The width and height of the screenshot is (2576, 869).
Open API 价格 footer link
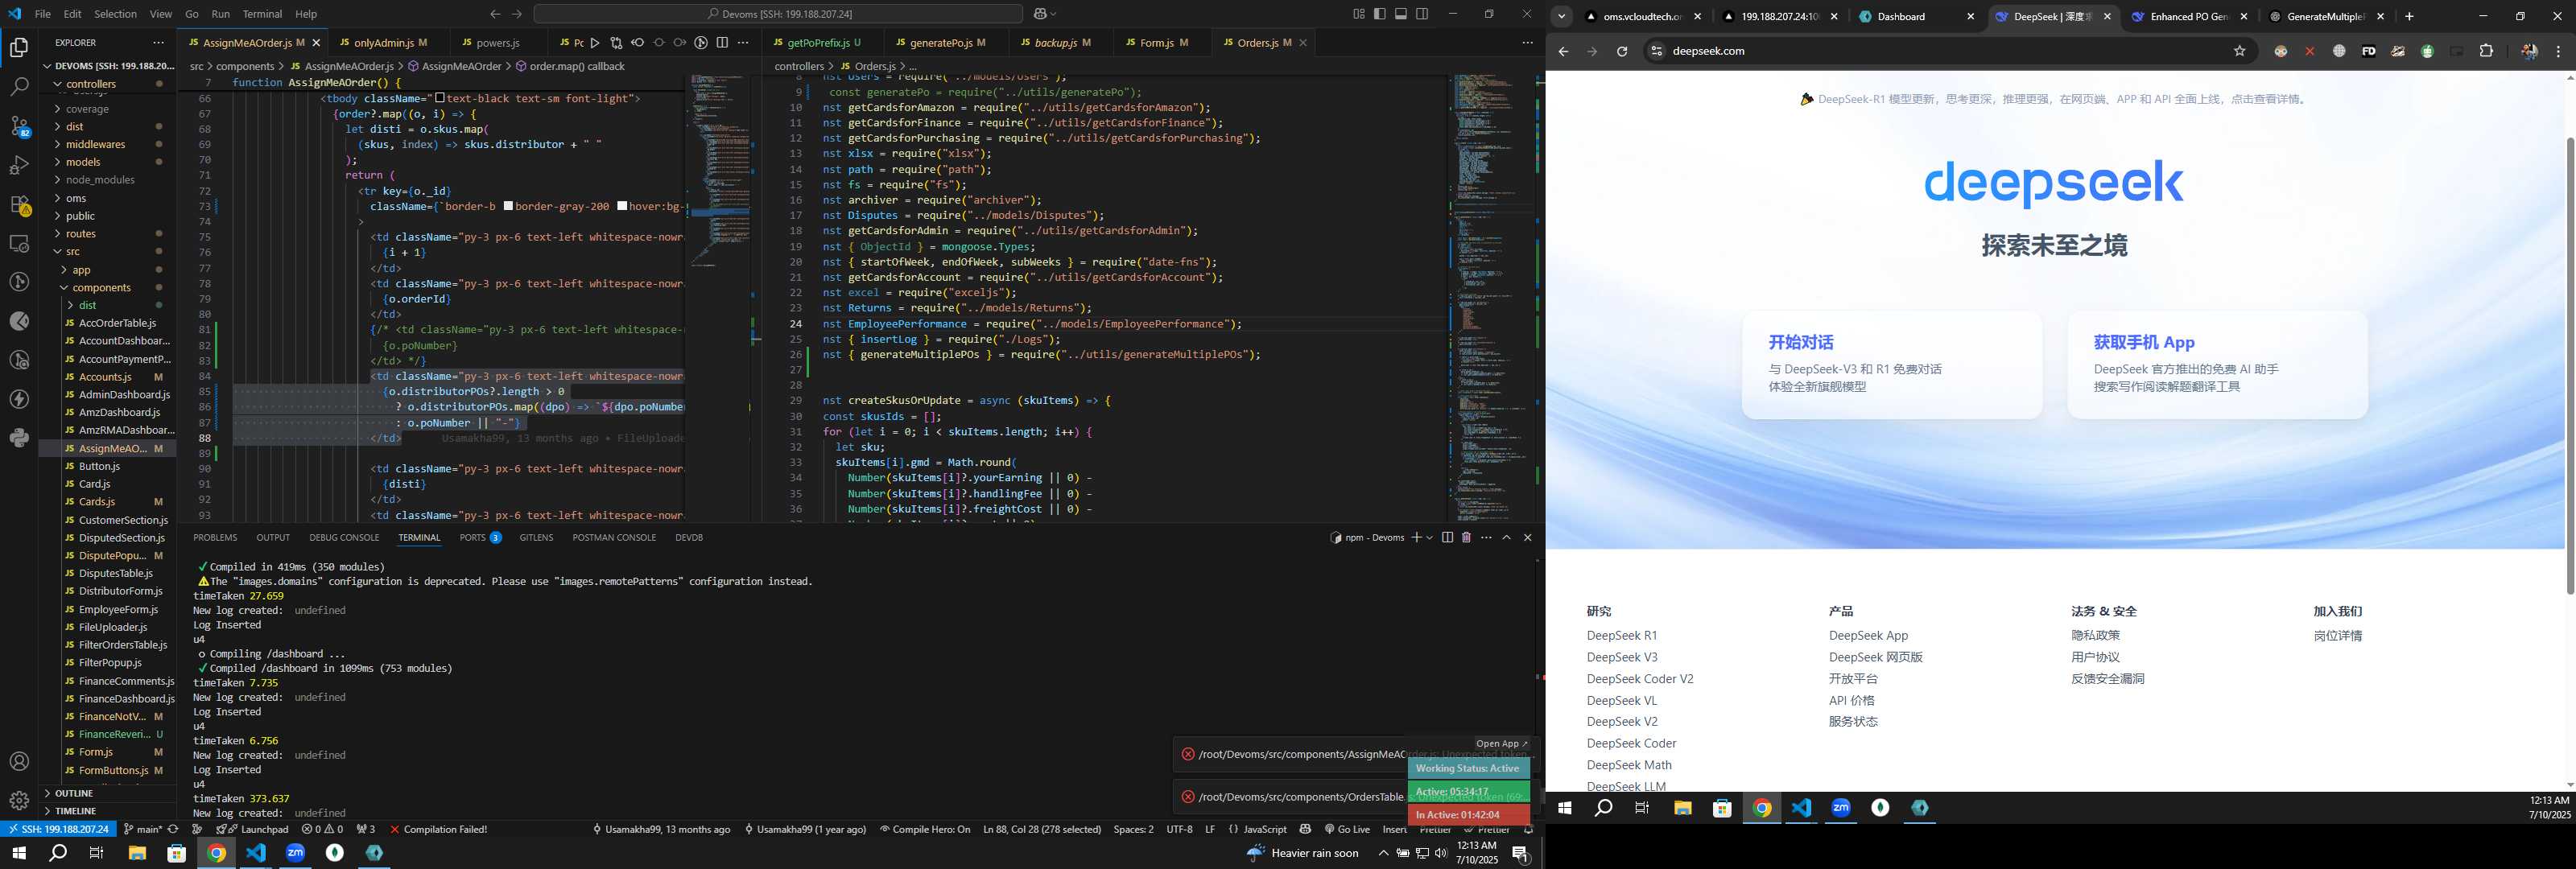click(1851, 701)
